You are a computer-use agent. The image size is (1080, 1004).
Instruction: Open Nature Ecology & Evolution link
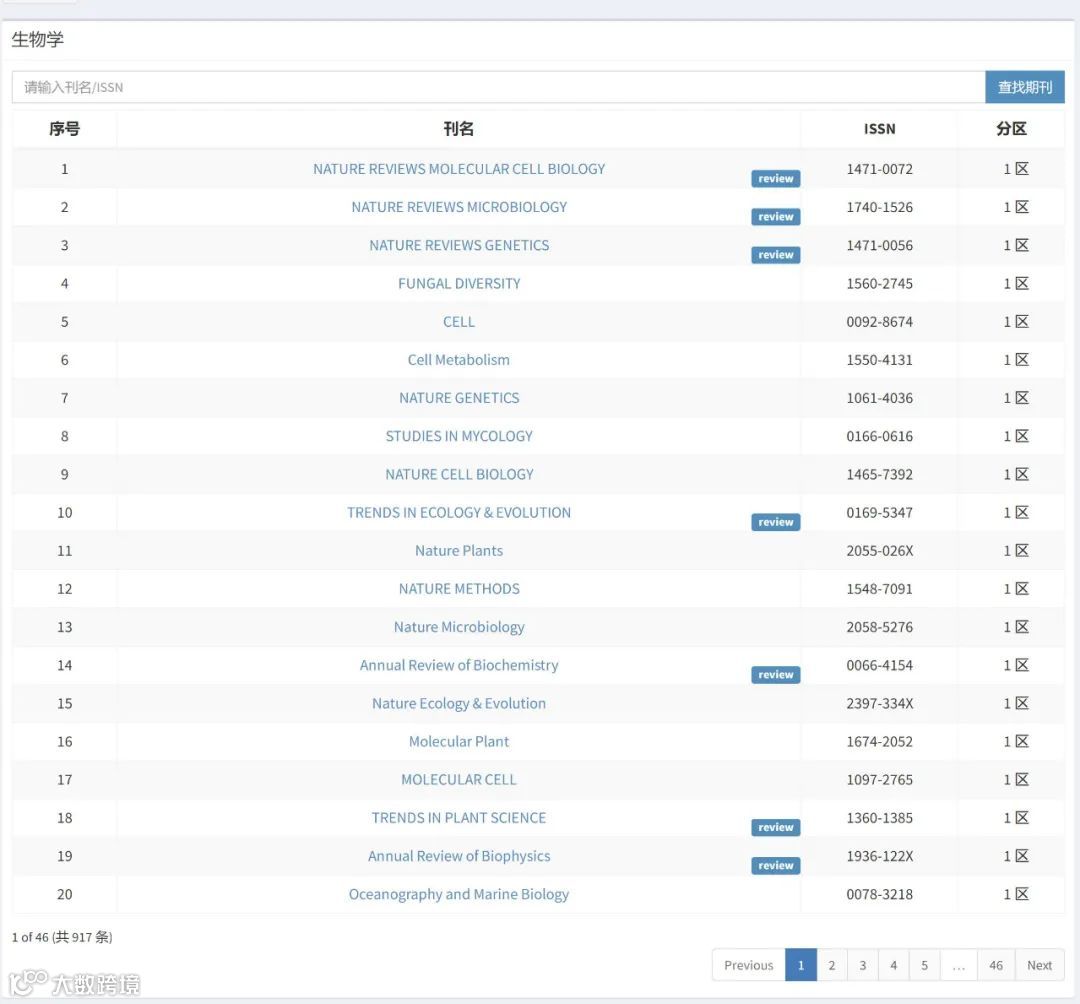459,704
